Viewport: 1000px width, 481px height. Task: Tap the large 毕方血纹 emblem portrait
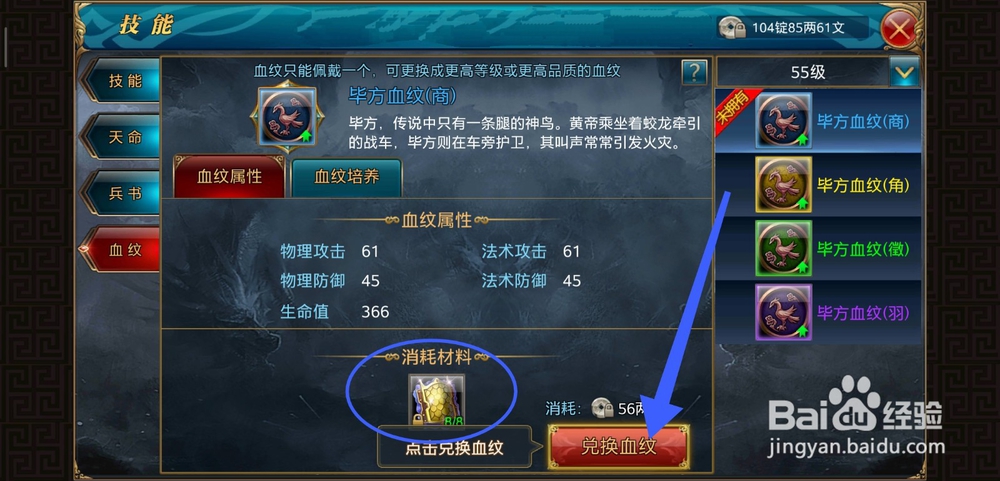coord(286,117)
